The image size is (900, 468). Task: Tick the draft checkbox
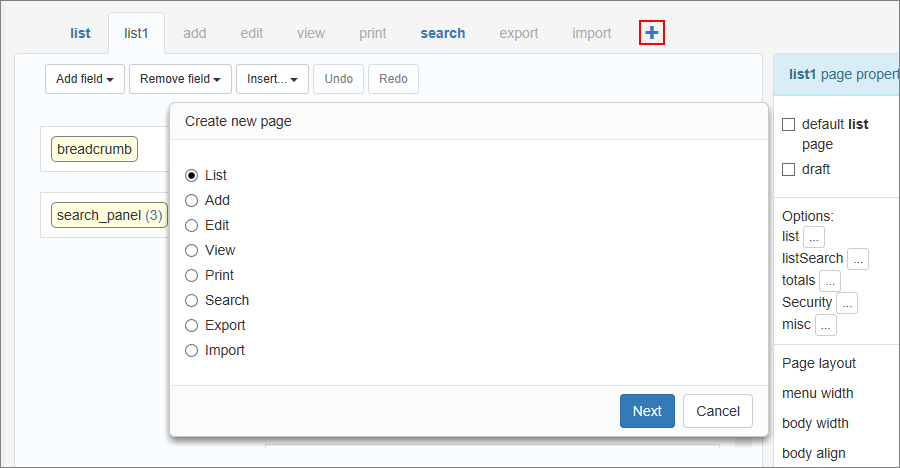coord(788,170)
